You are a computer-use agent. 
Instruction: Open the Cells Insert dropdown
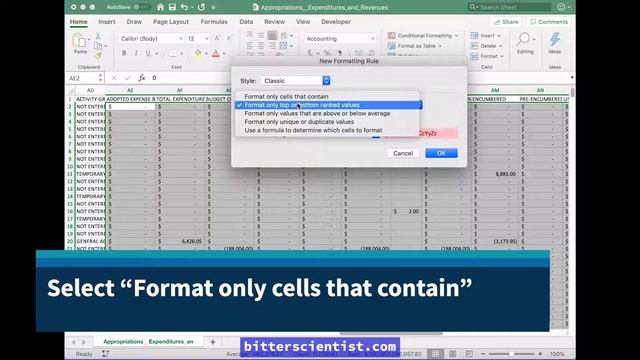486,36
